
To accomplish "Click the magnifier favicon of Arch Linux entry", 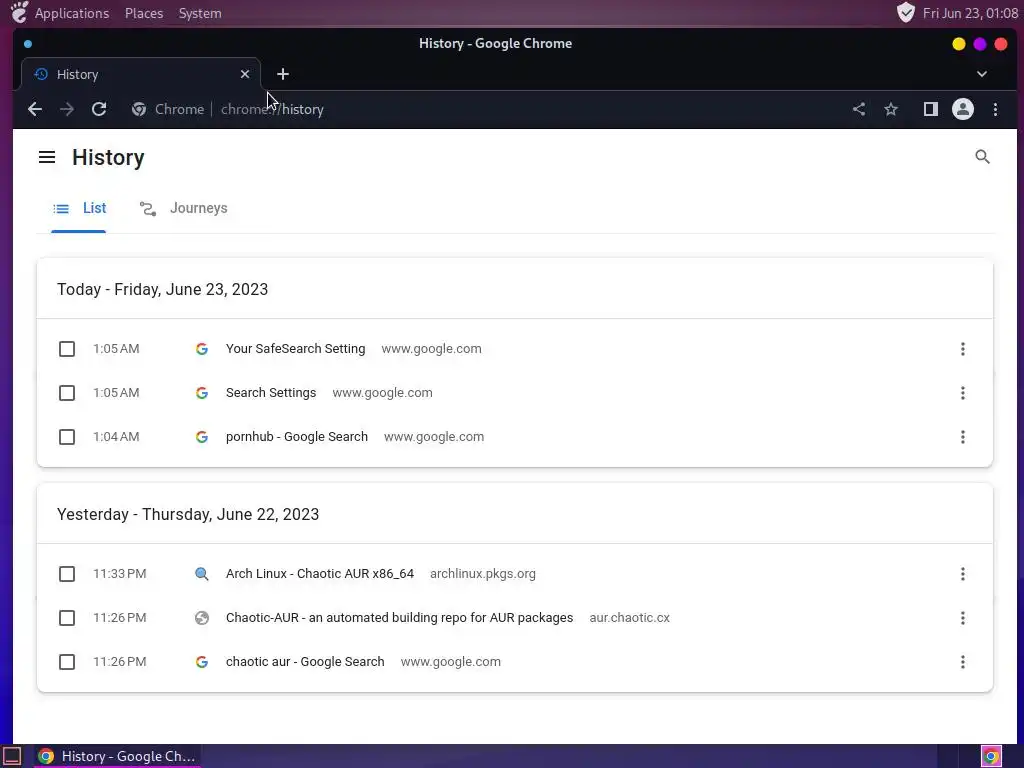I will [202, 574].
